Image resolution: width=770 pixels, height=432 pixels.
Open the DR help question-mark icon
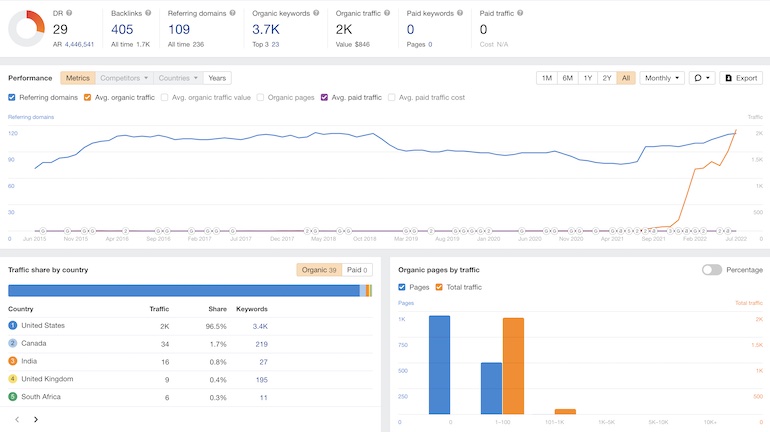[69, 13]
